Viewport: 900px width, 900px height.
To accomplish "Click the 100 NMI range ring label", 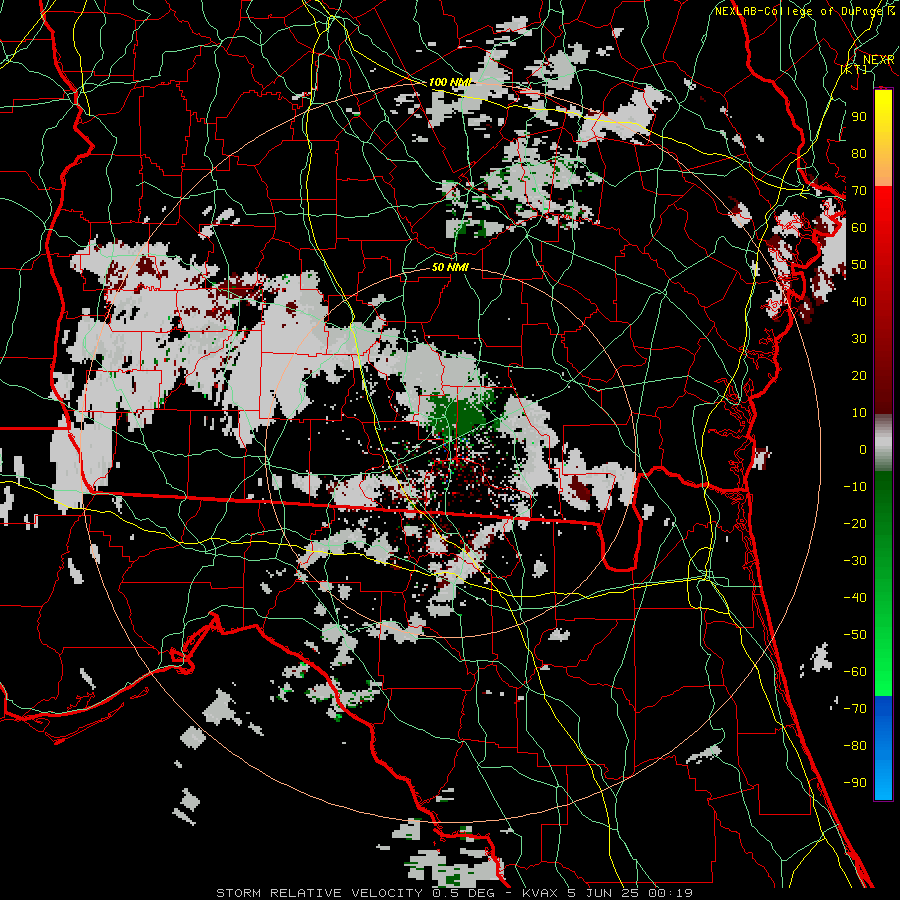I will coord(450,82).
